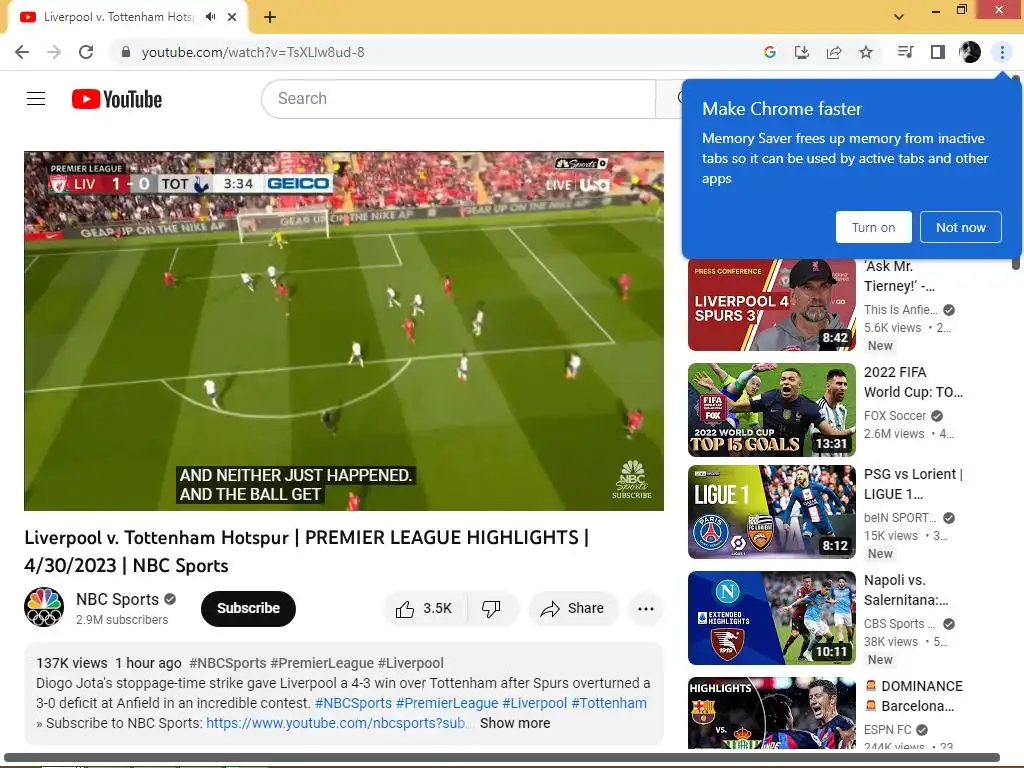Open the Liverpool 4 Spurs 3 press conference thumbnail

point(771,305)
